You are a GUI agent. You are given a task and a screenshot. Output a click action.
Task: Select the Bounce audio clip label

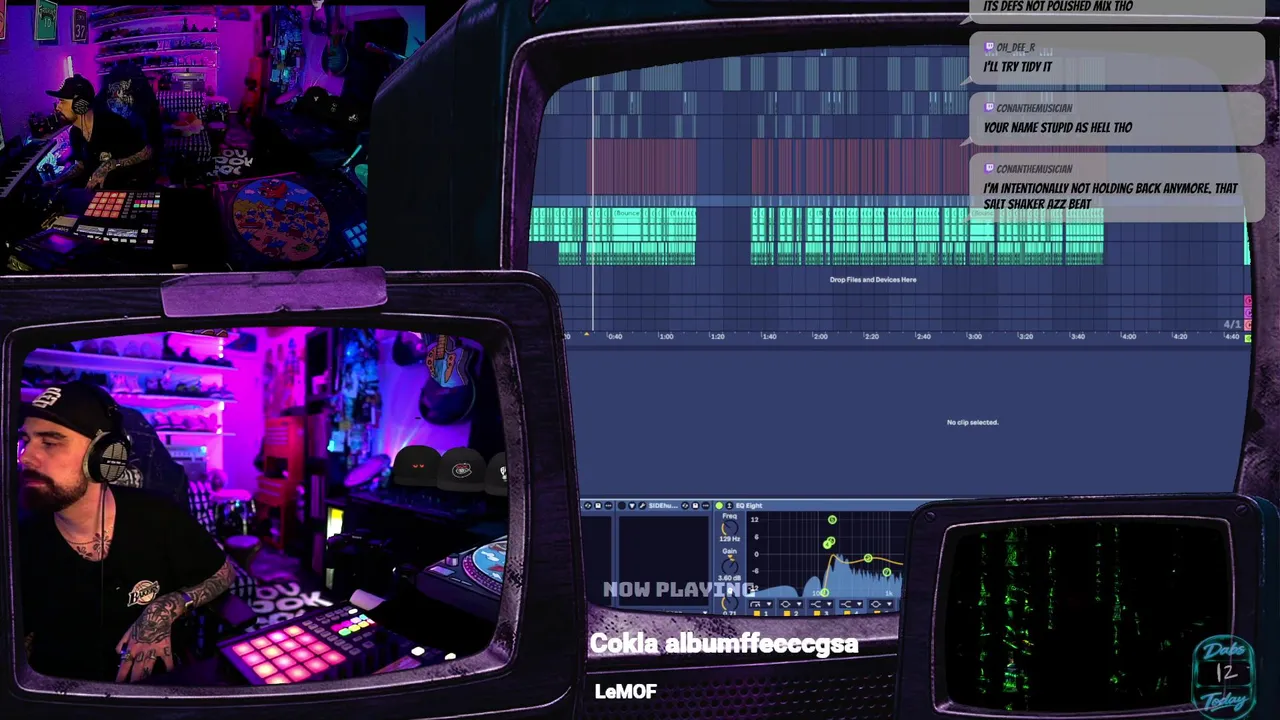(627, 213)
